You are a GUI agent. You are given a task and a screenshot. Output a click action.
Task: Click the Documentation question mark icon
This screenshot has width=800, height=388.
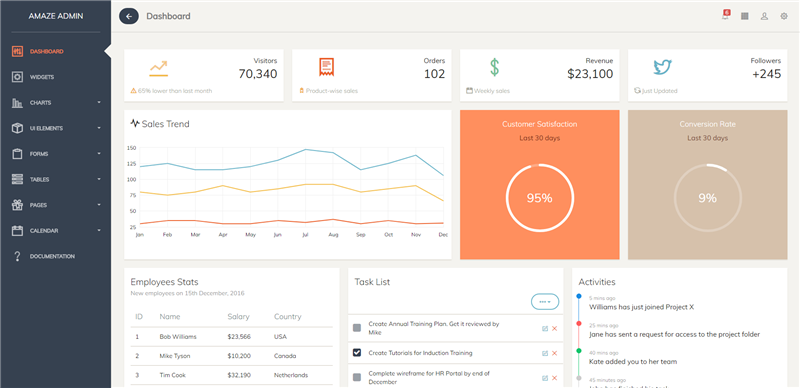(17, 256)
